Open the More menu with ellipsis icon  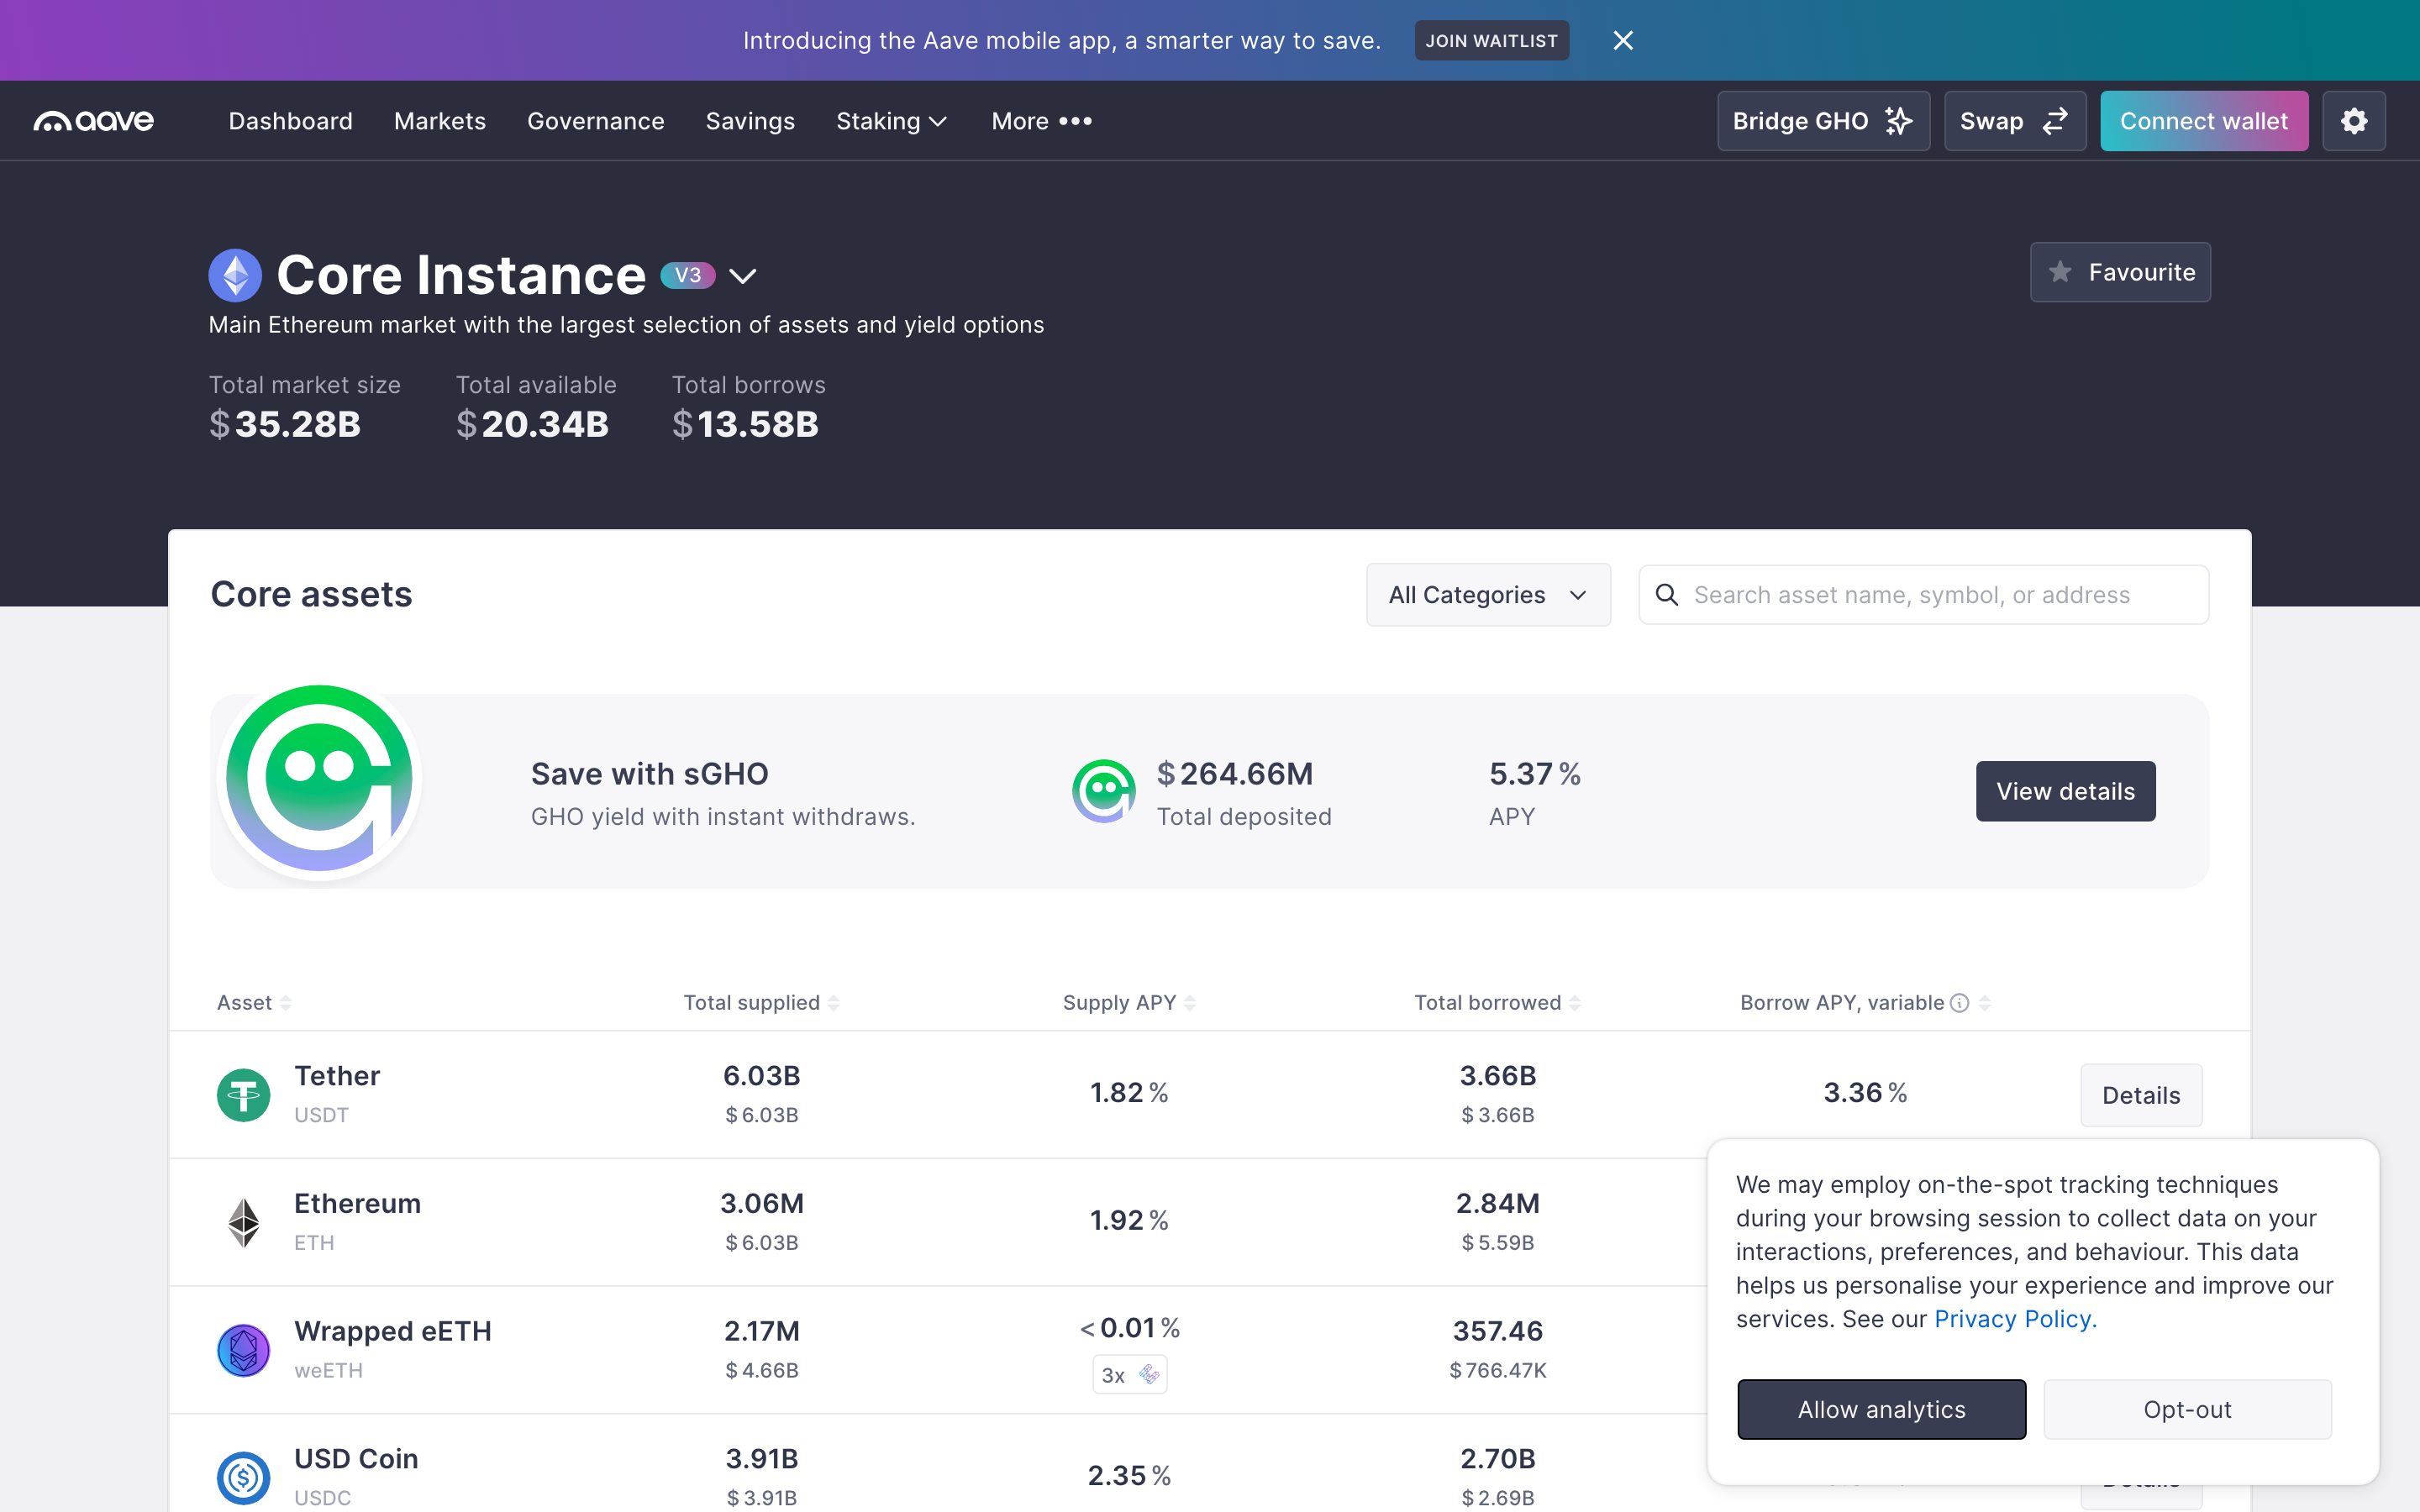(x=1077, y=121)
